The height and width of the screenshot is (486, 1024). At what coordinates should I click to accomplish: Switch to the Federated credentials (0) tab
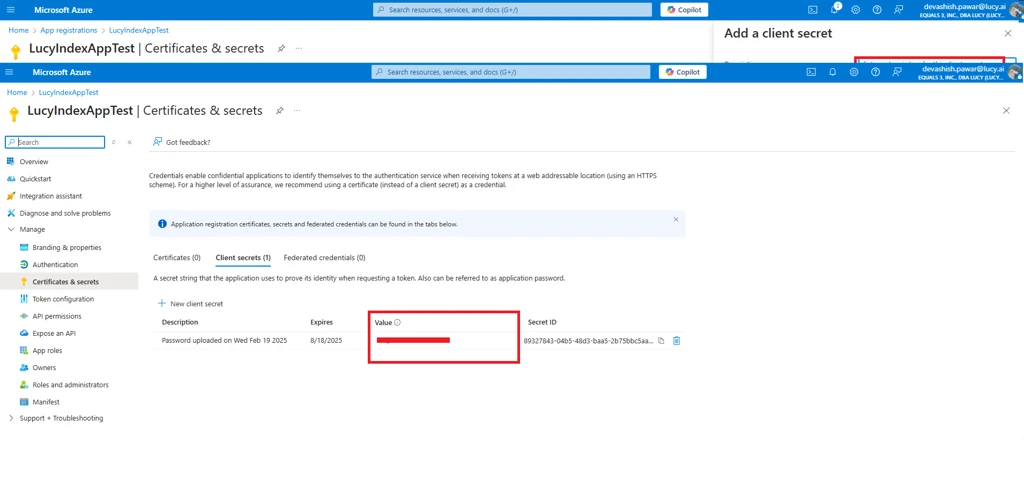pos(324,258)
